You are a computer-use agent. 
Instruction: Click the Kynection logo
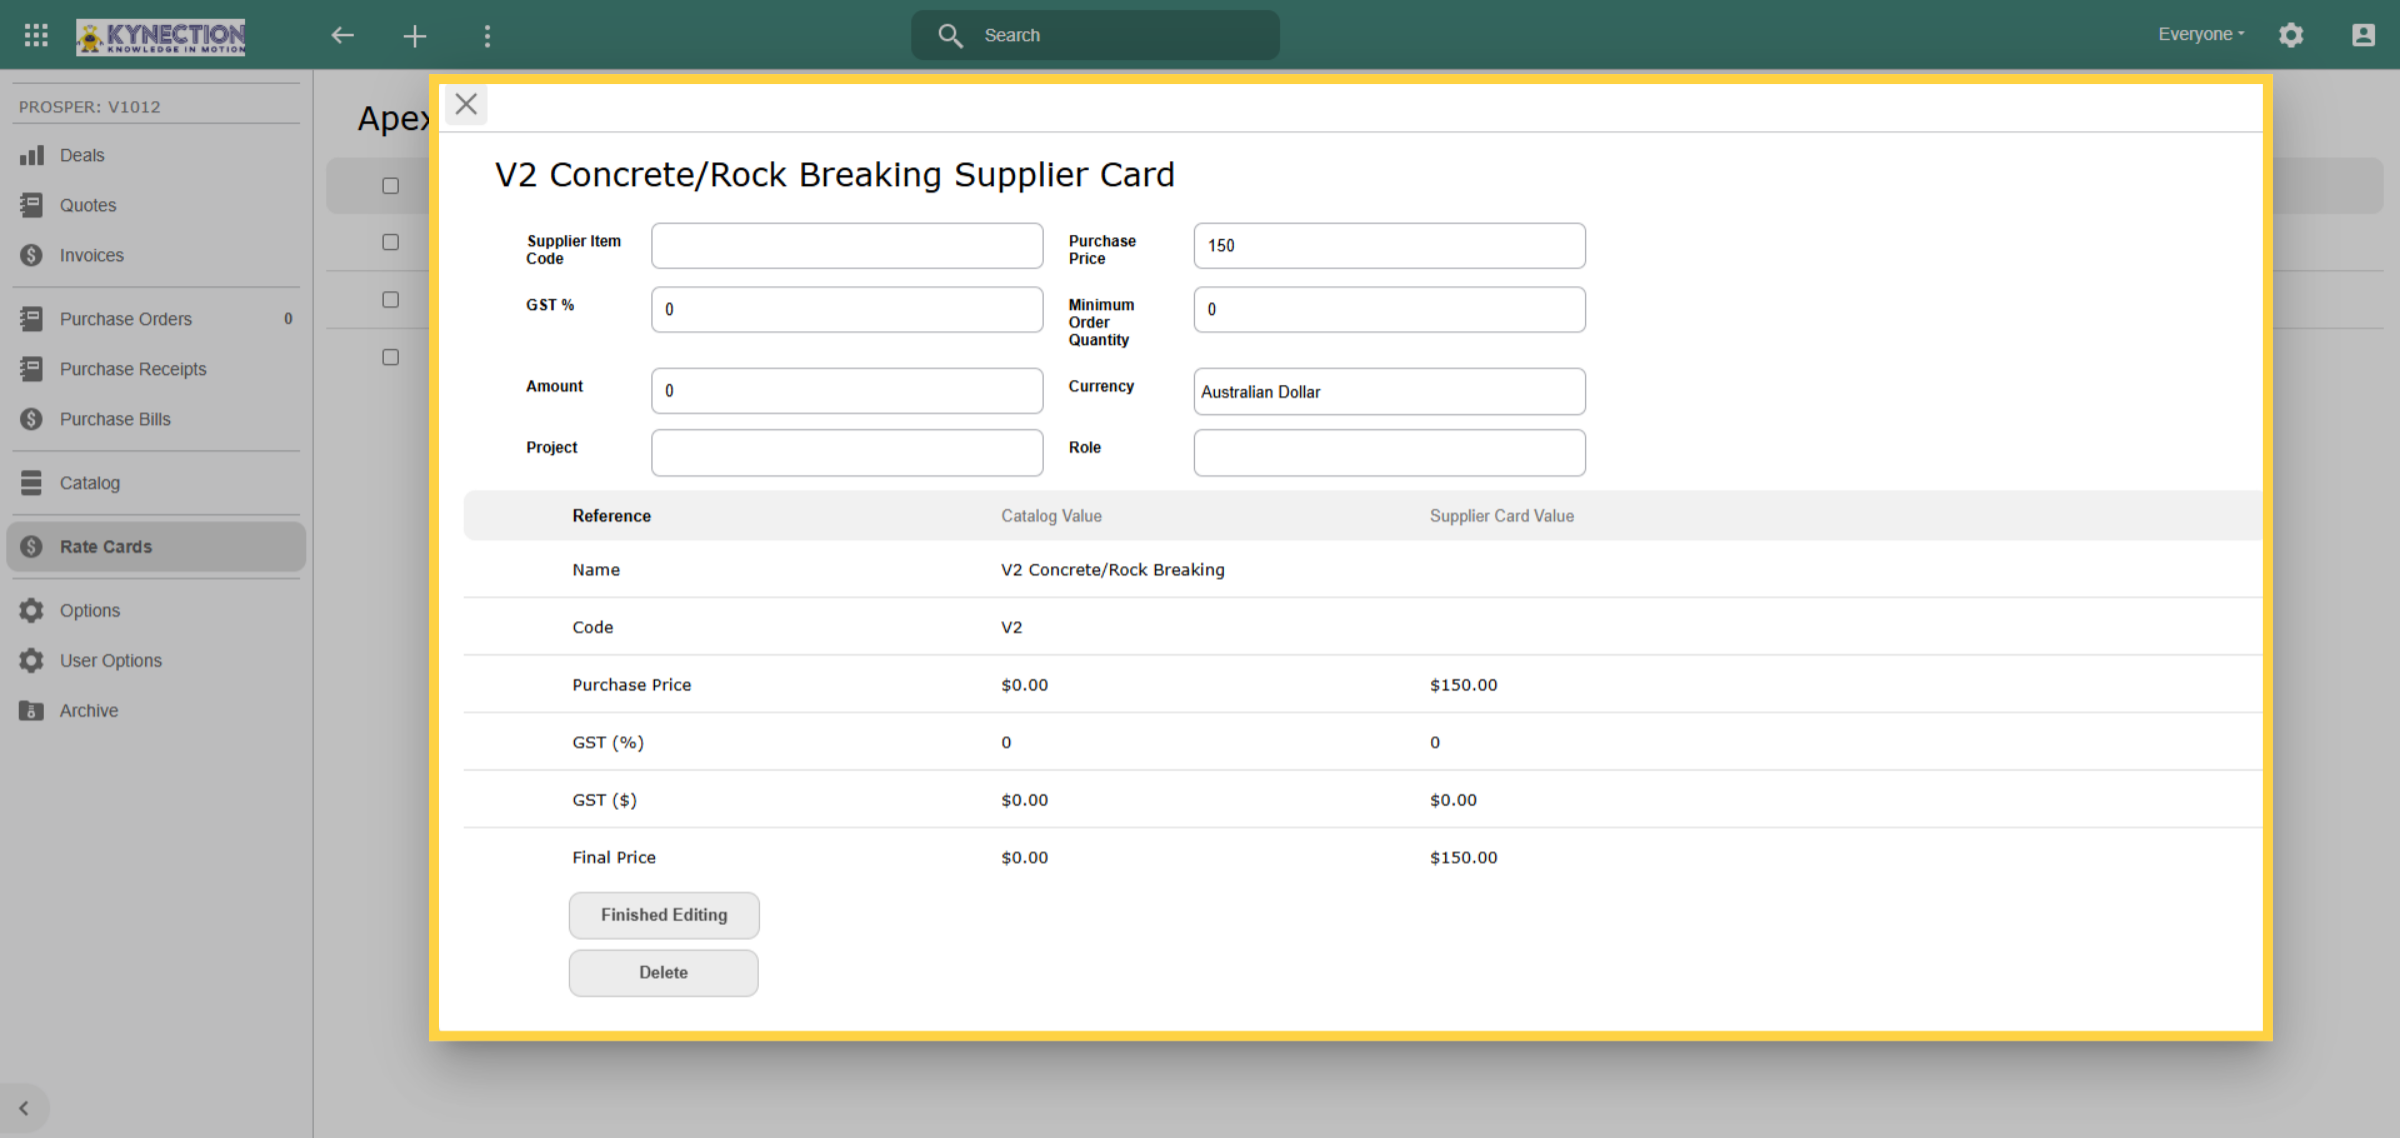tap(161, 36)
